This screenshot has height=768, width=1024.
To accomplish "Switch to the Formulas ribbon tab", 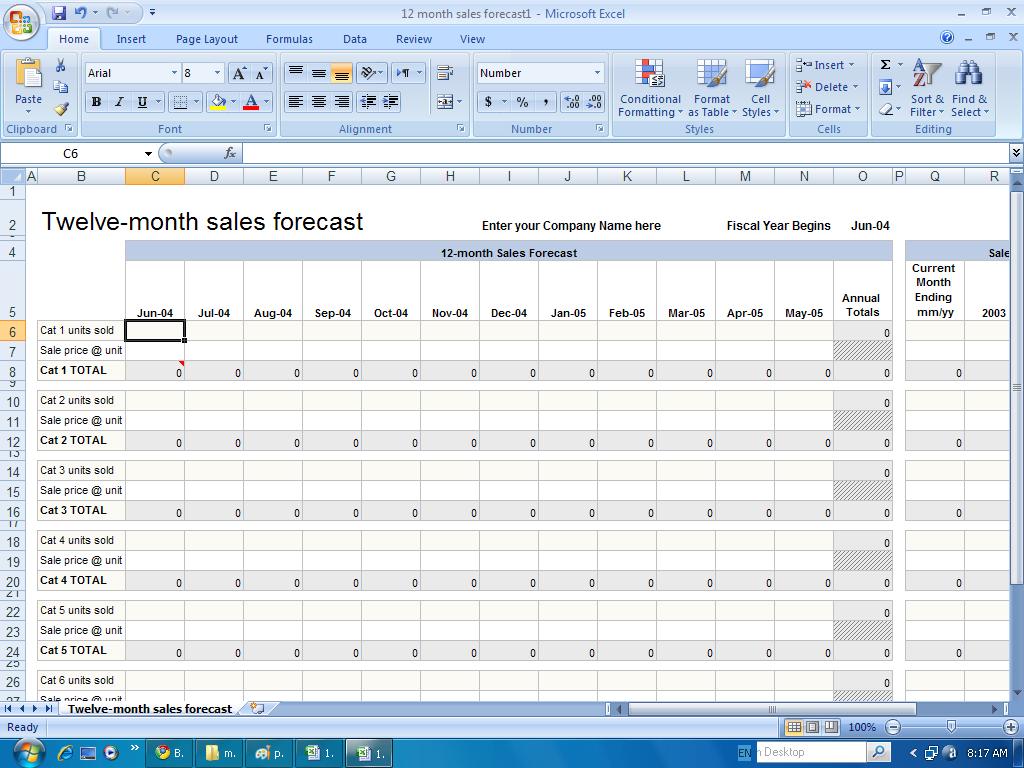I will 289,39.
